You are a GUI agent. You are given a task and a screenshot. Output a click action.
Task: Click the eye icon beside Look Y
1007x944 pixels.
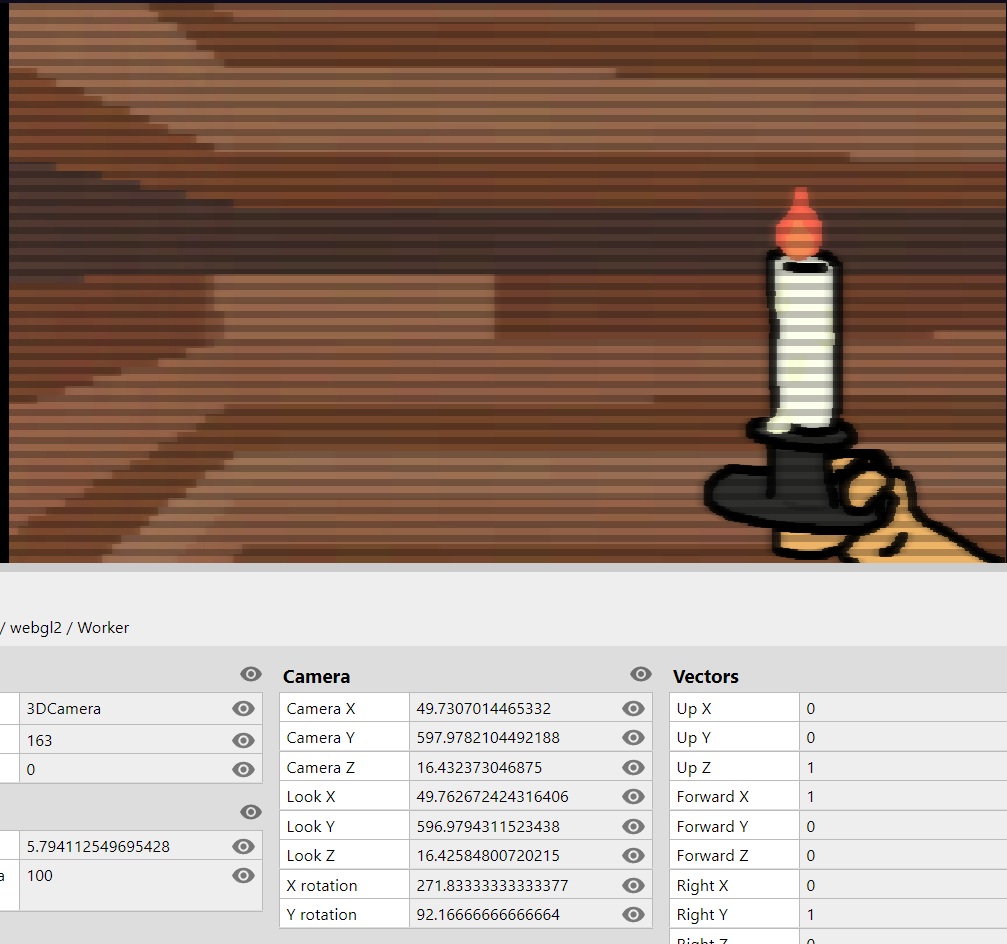click(632, 827)
